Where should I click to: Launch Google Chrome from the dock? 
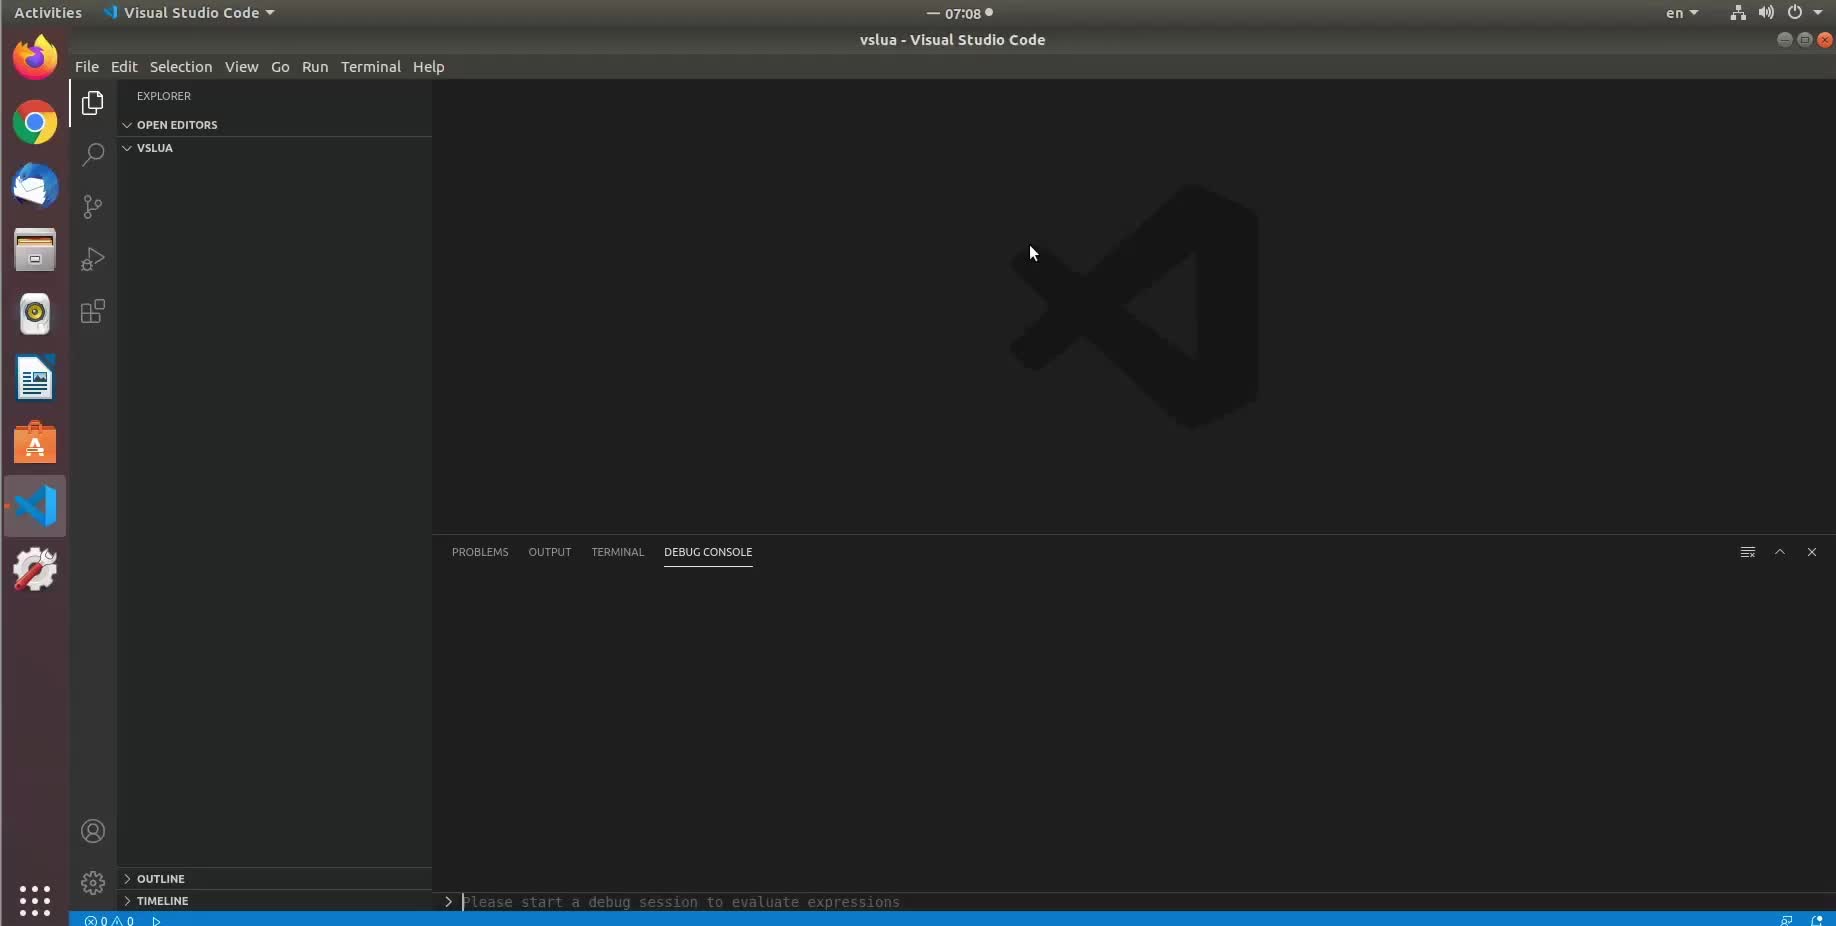(35, 123)
